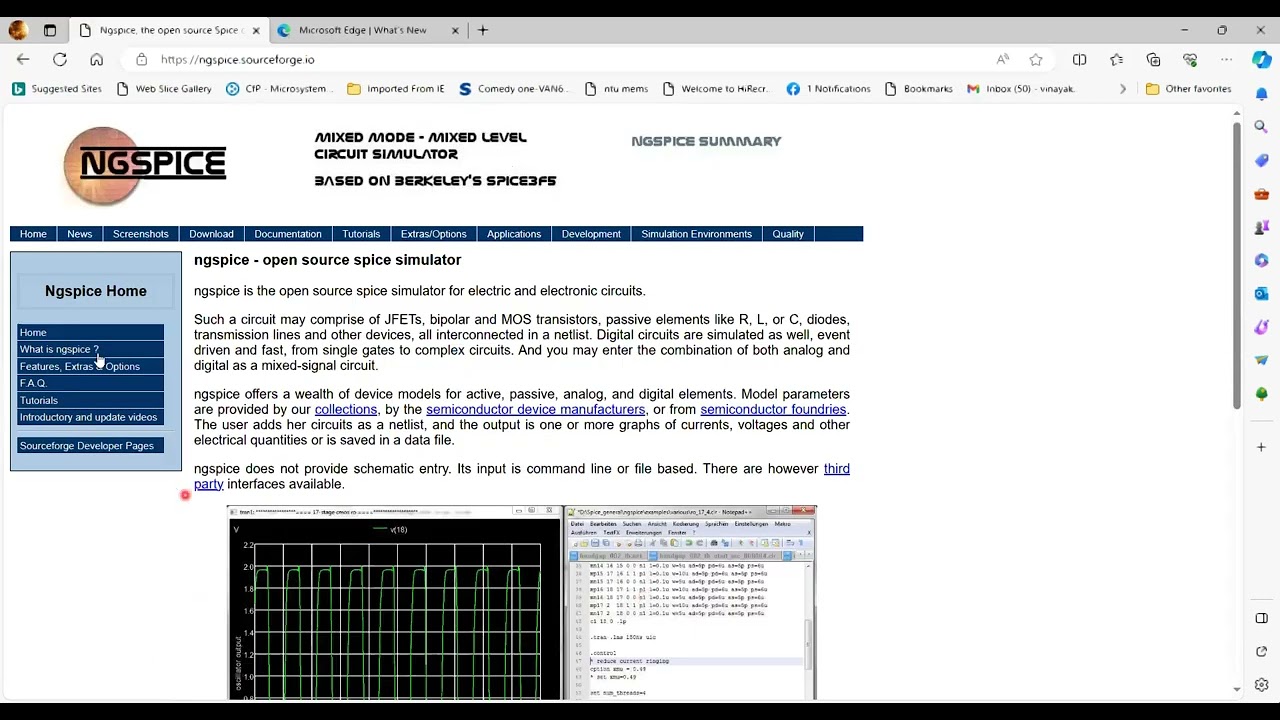1280x720 pixels.
Task: Open the ntu mems bookmark
Action: [616, 89]
